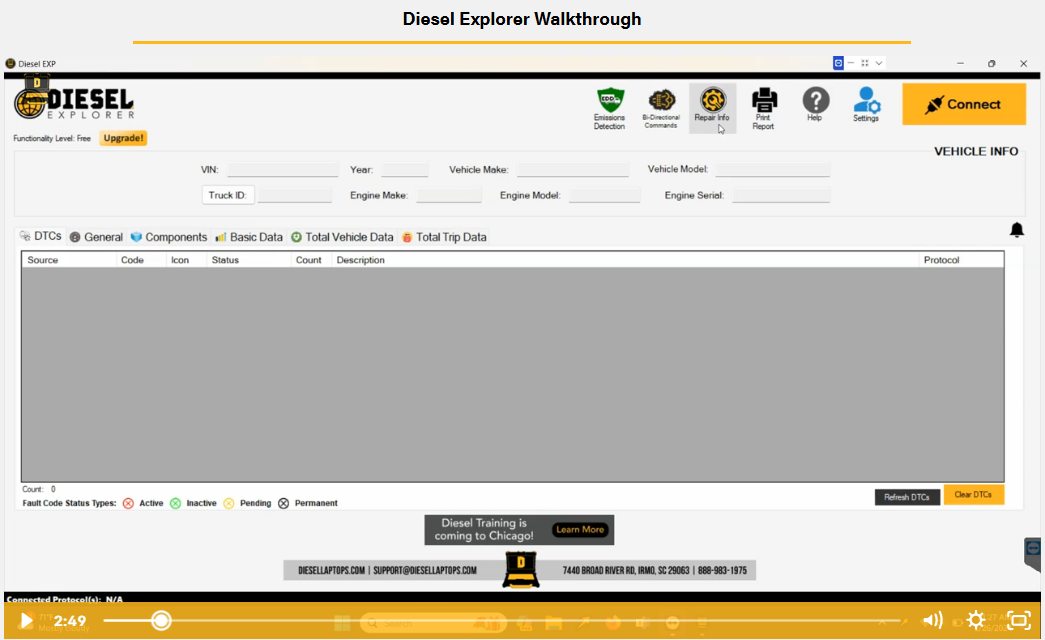This screenshot has width=1045, height=640.
Task: Open the Emissions Detection tool
Action: [609, 108]
